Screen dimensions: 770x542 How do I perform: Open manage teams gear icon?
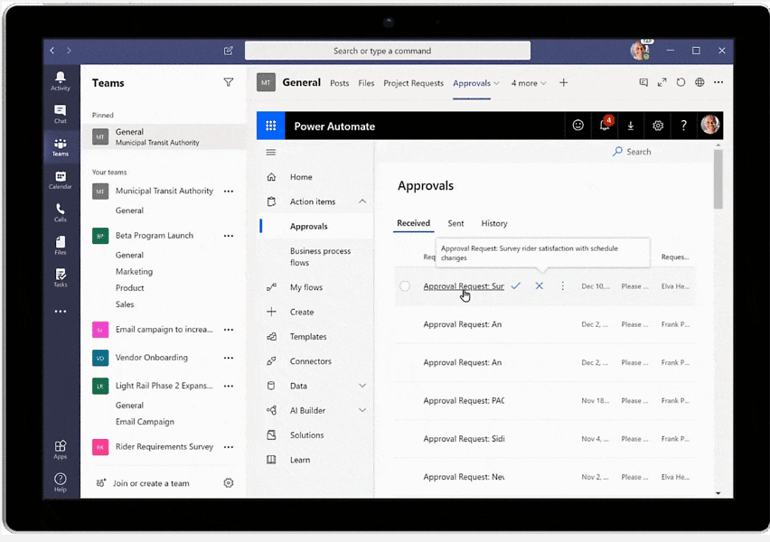click(228, 483)
